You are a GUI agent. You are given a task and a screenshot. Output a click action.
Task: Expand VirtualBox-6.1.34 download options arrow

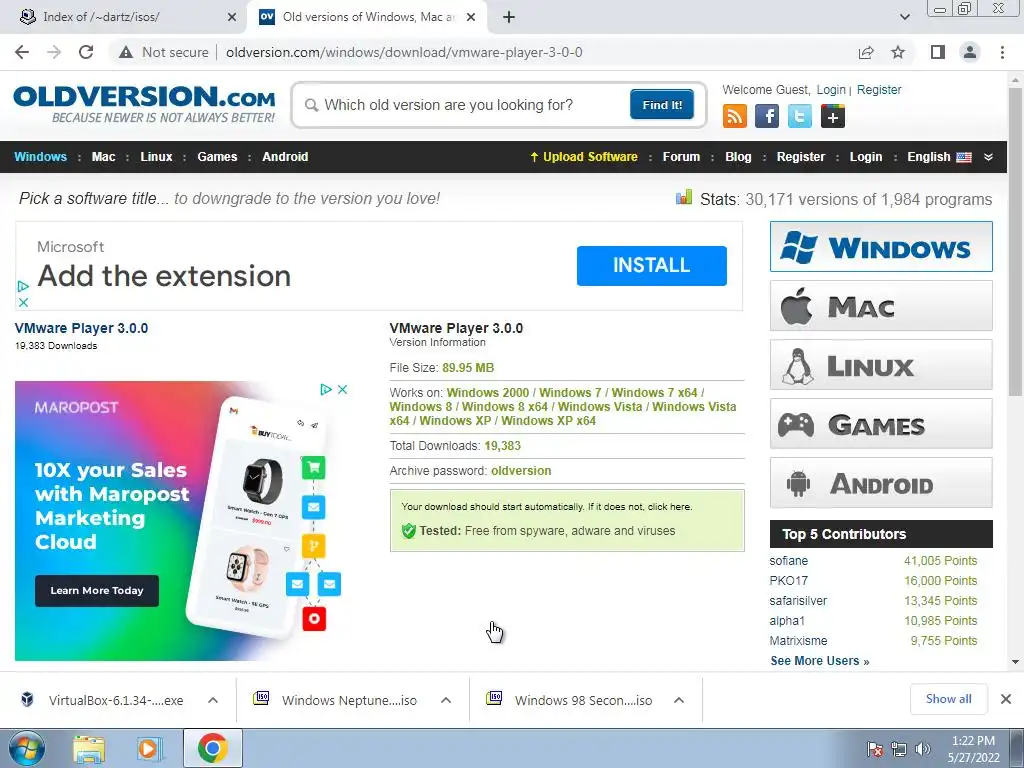click(213, 700)
